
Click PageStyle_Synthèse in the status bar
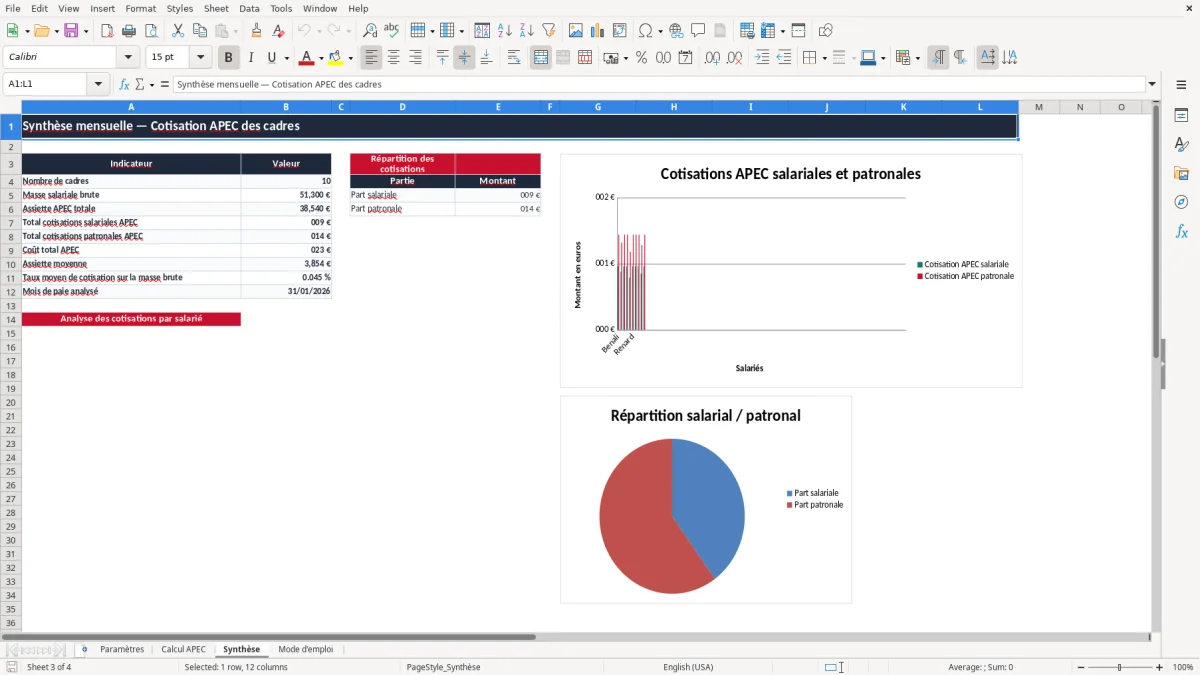443,667
